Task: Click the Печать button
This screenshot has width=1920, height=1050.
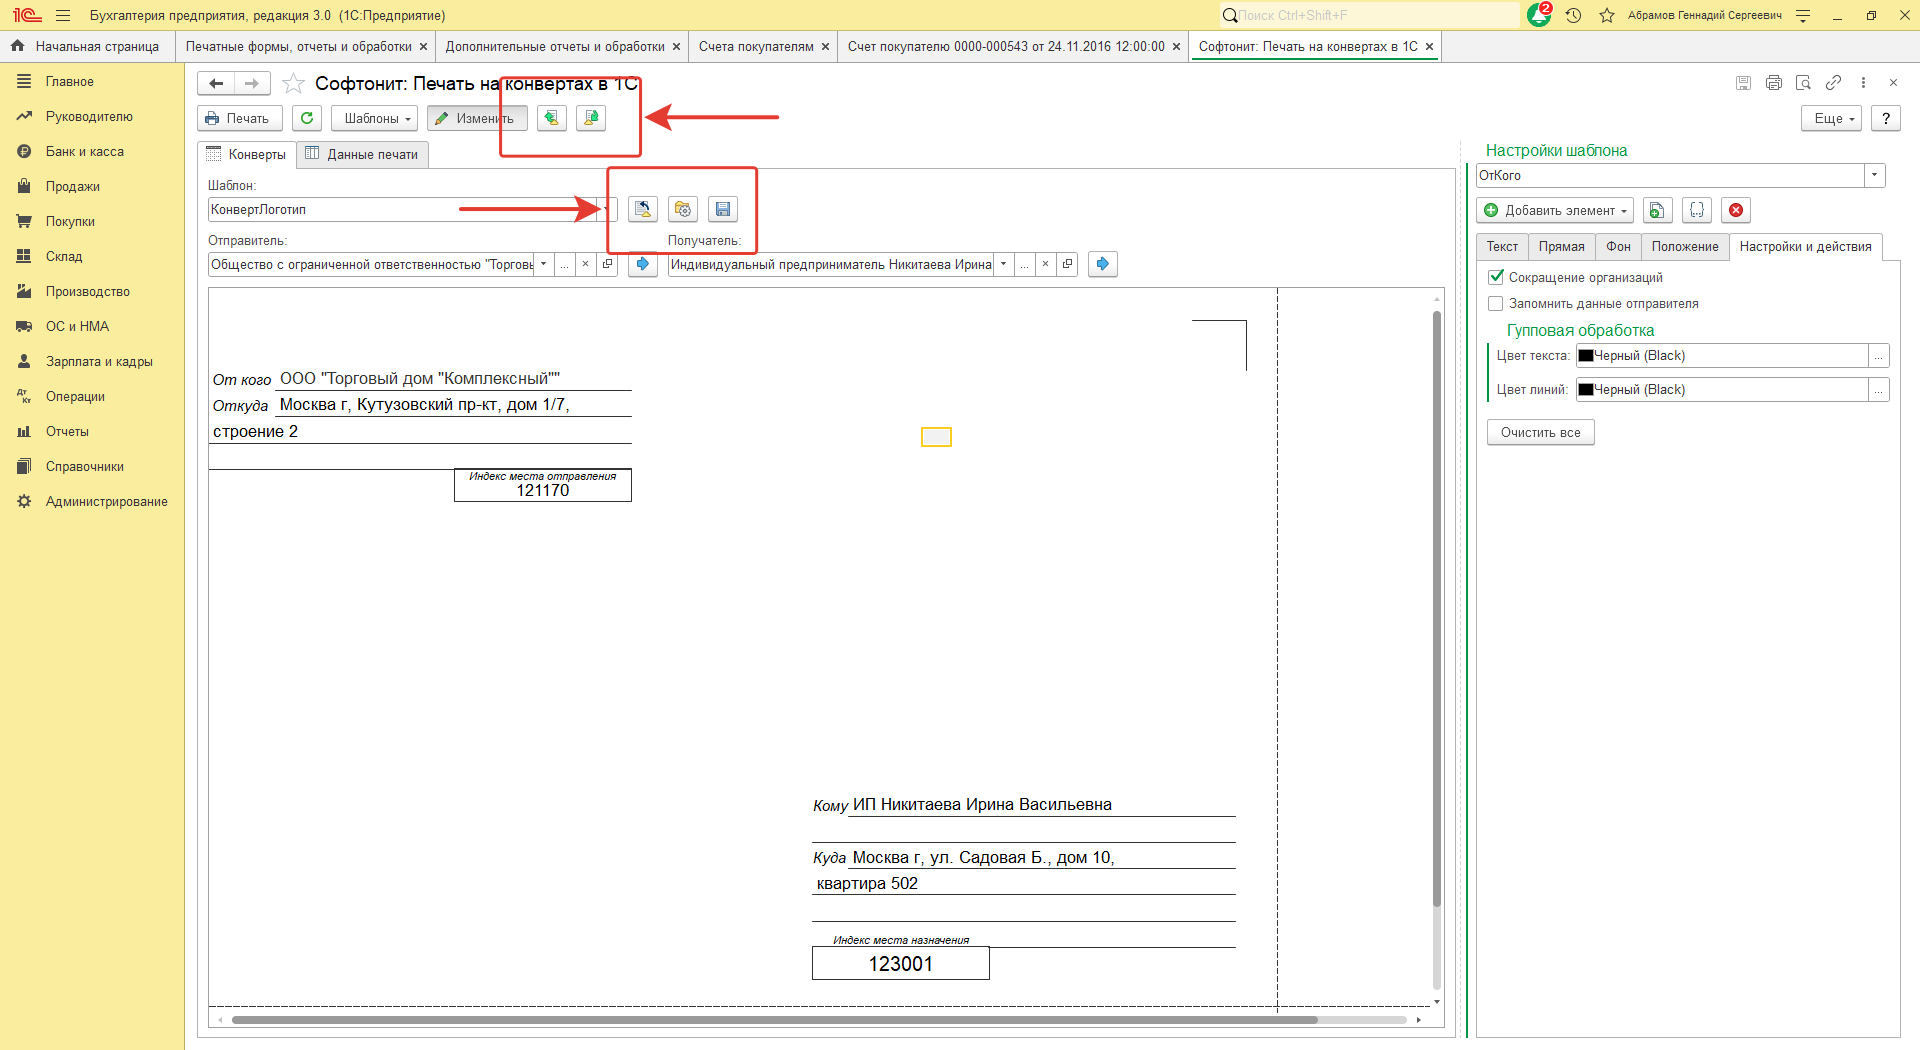Action: coord(239,118)
